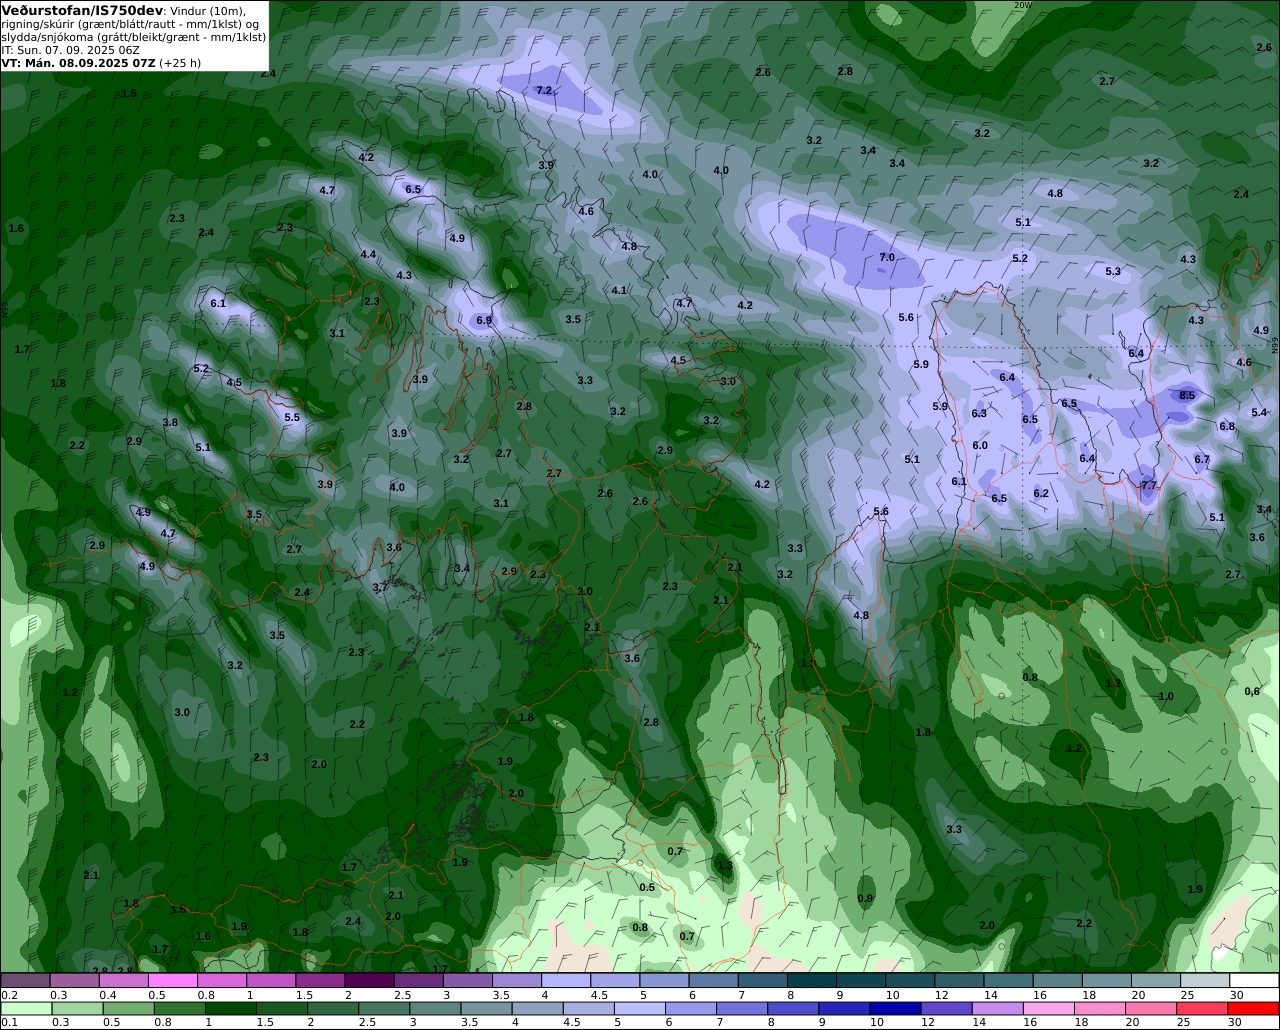The width and height of the screenshot is (1280, 1030).
Task: Click the pink swatch labeled 16 in the bottom legend row
Action: pos(1048,1008)
